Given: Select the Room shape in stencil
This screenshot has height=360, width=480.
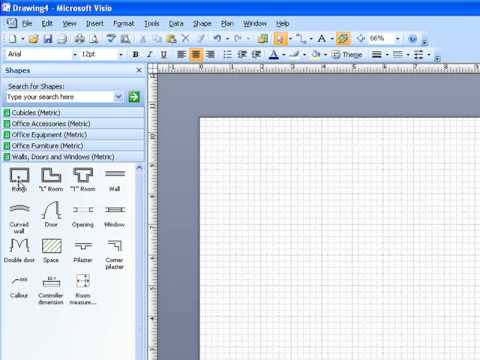Looking at the screenshot, I should pos(19,180).
